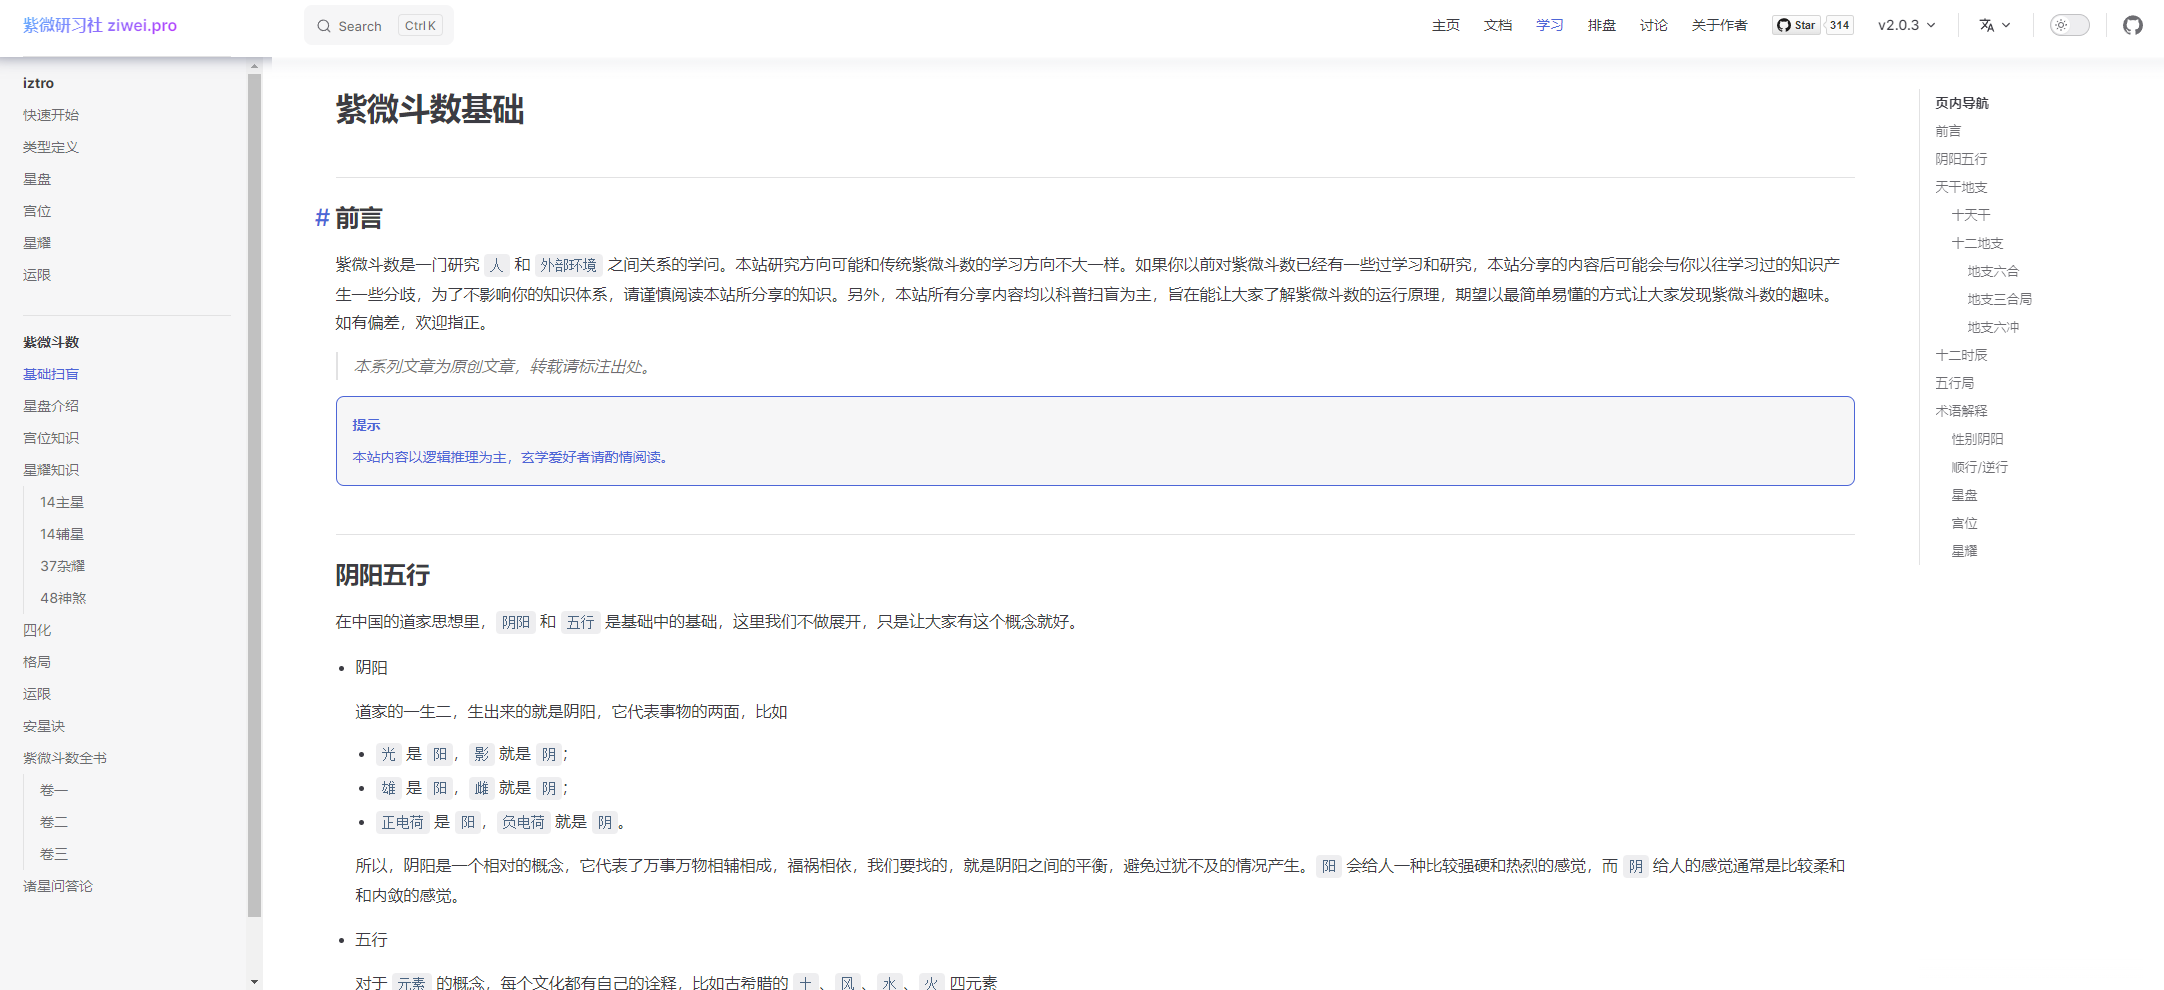
Task: Star the project via the GitHub Star icon
Action: pos(1796,25)
